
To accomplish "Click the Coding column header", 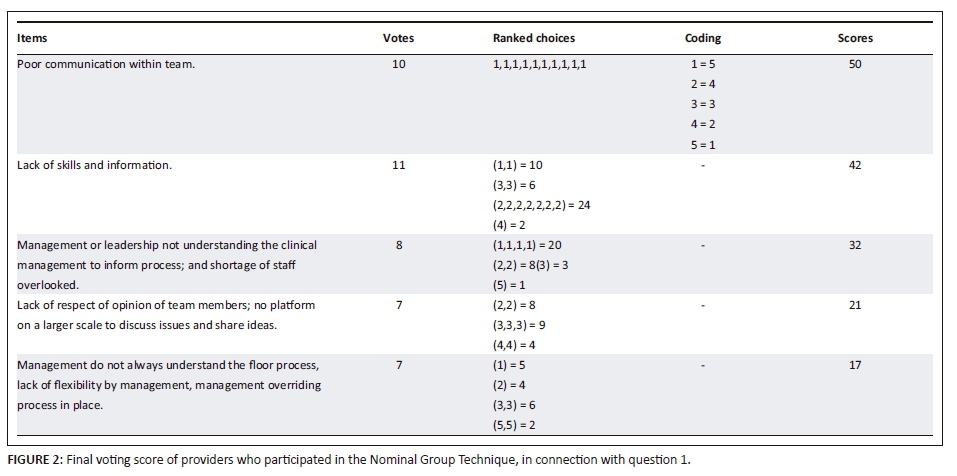I will pyautogui.click(x=703, y=38).
